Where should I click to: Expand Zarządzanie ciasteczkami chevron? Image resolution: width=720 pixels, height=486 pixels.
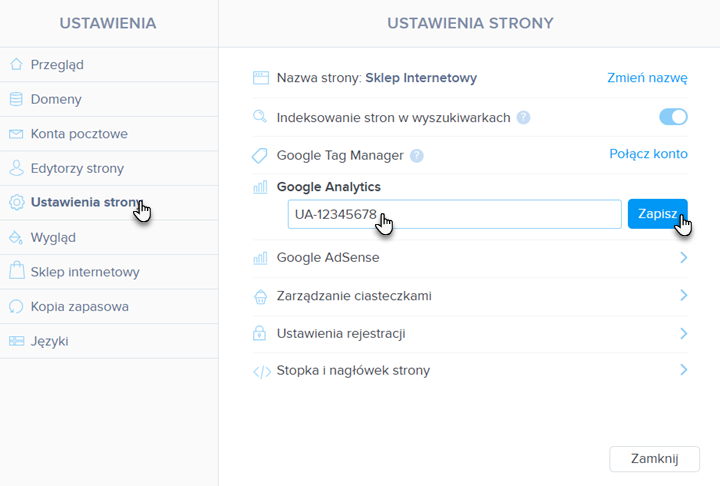pos(683,295)
